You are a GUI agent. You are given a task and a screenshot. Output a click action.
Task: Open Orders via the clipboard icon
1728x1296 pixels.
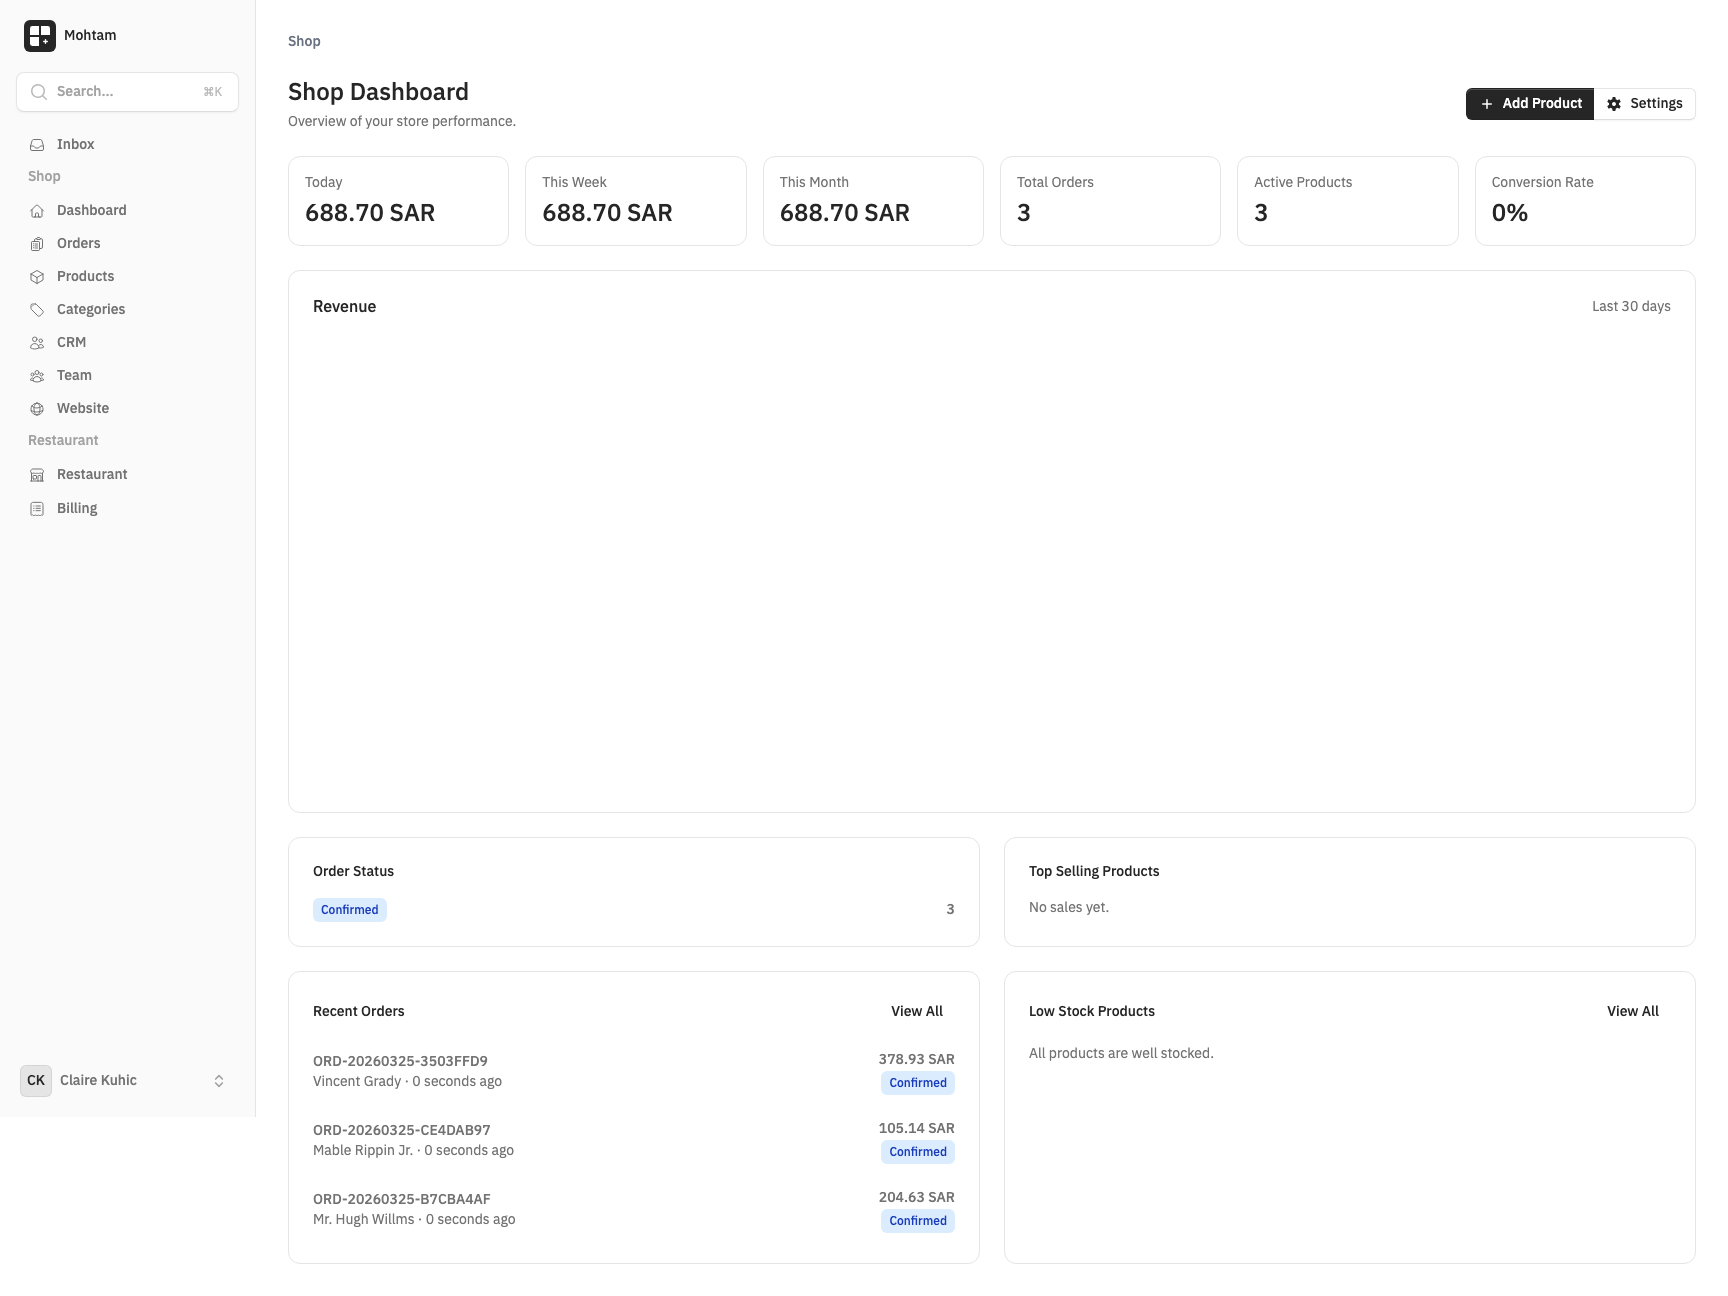(37, 243)
